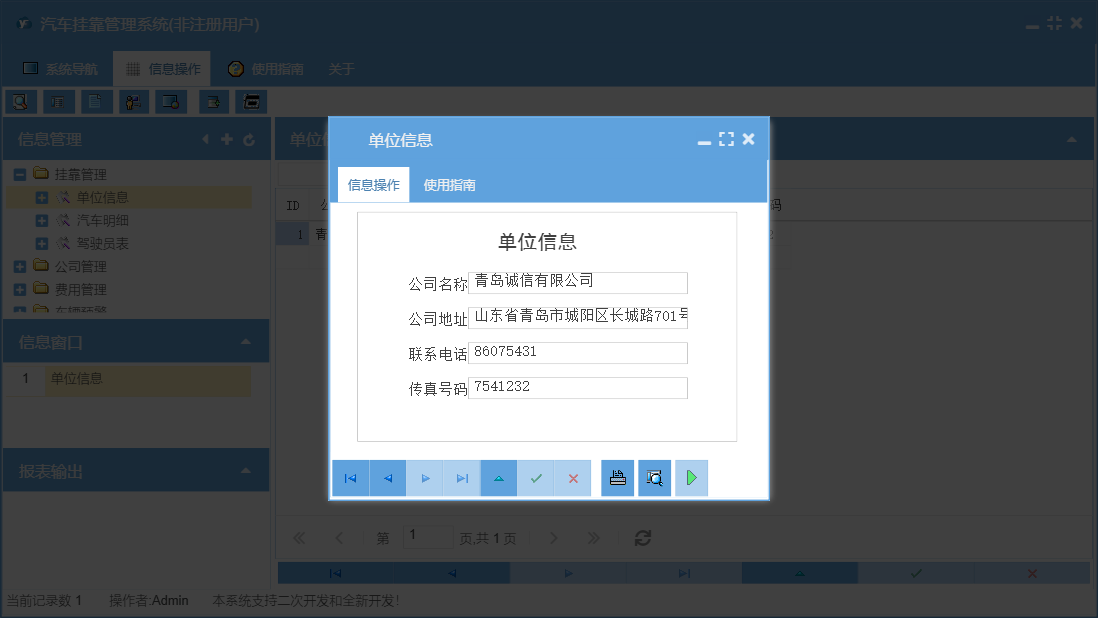
Task: Go to the next page of results
Action: 553,538
